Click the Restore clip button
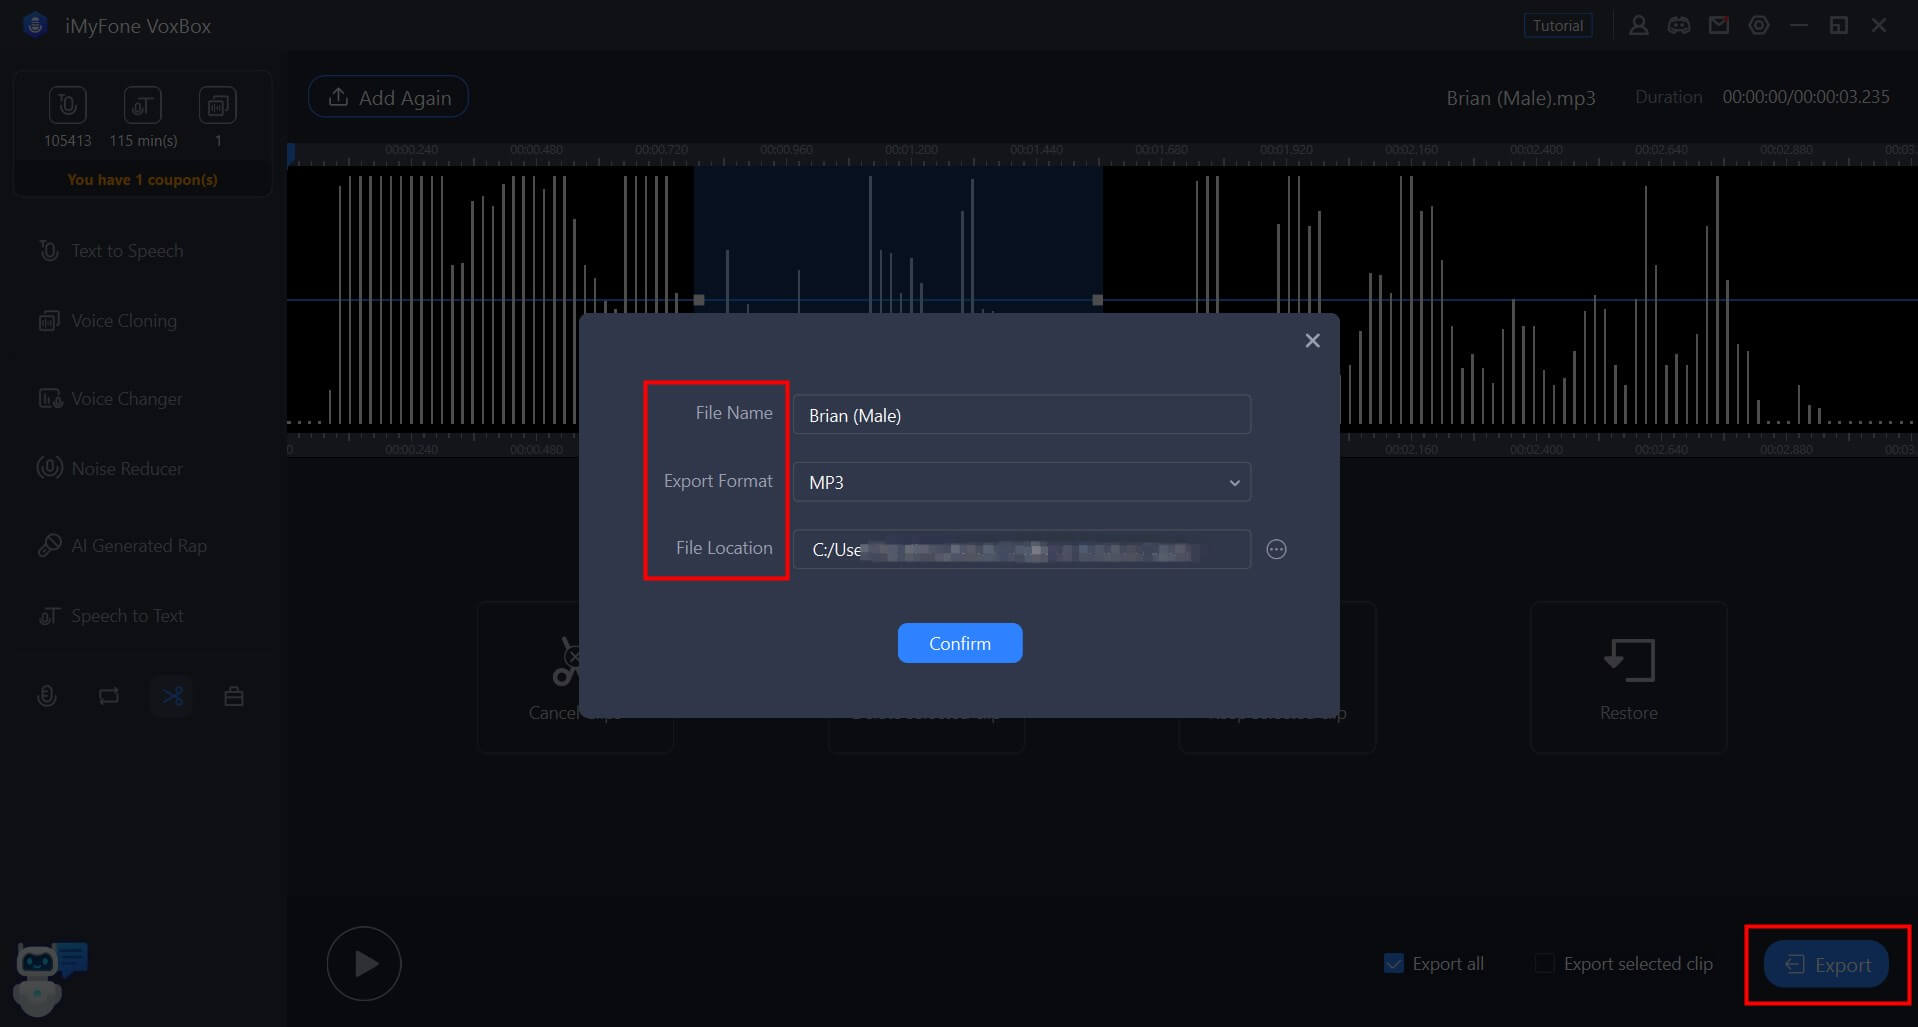 (x=1628, y=678)
